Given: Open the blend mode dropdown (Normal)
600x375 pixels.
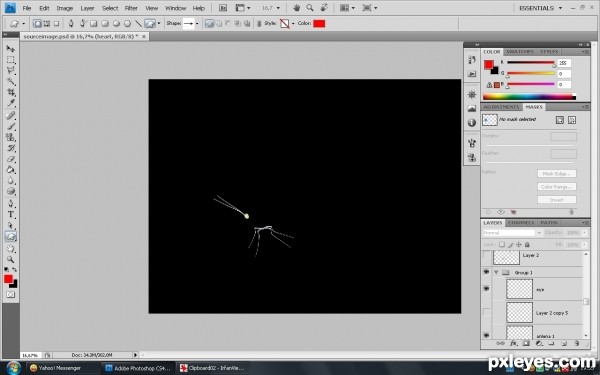Looking at the screenshot, I should 512,233.
